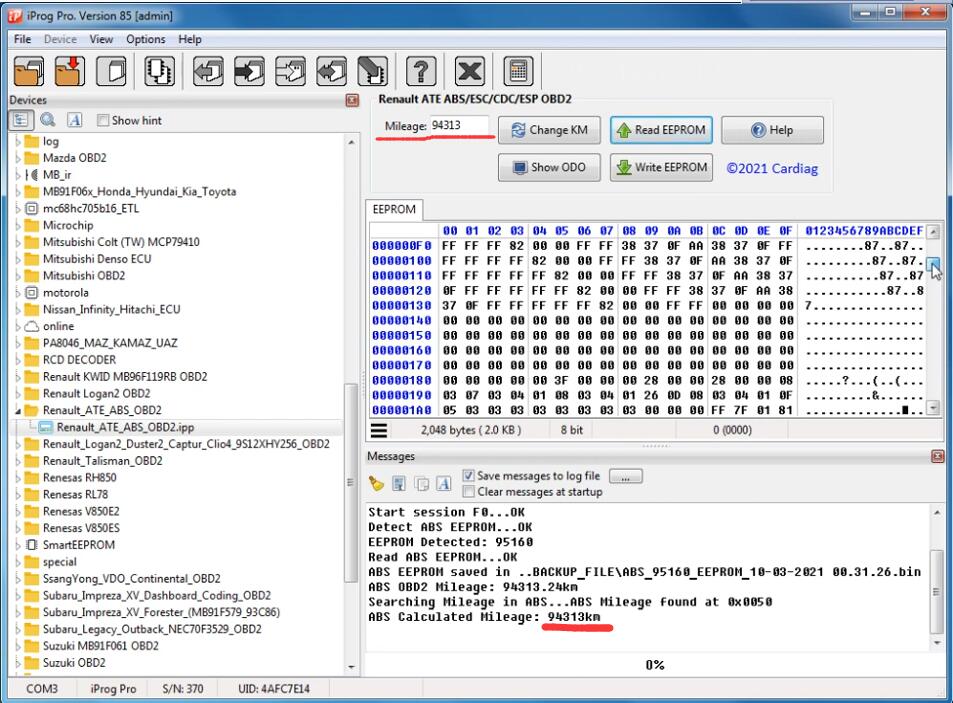The width and height of the screenshot is (953, 703).
Task: Click the open file folder toolbar icon
Action: [29, 72]
